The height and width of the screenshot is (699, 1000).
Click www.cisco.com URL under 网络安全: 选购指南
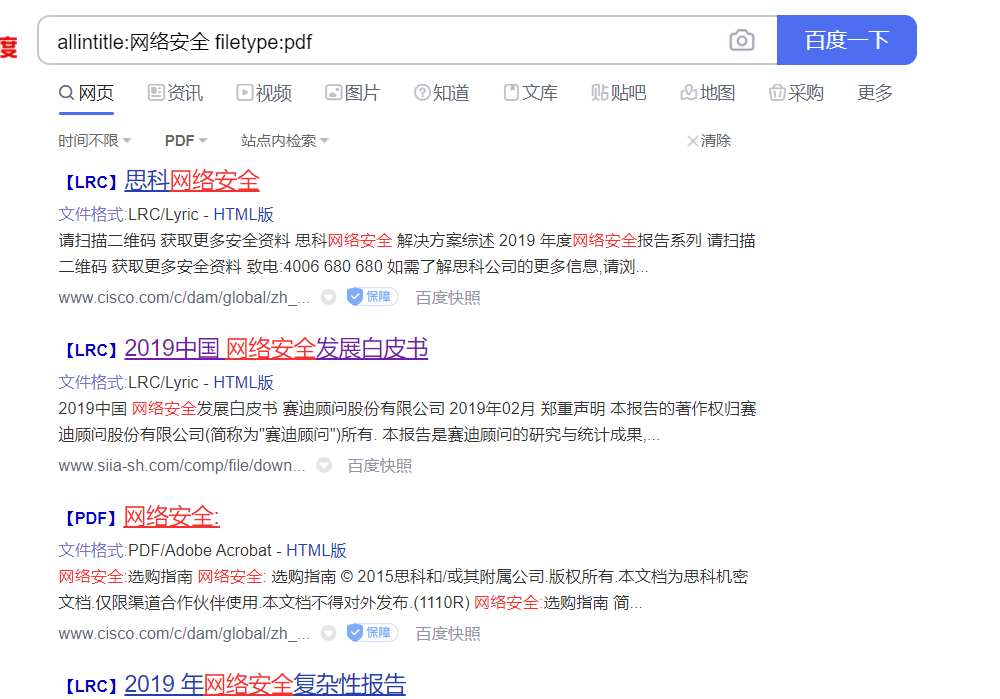184,633
